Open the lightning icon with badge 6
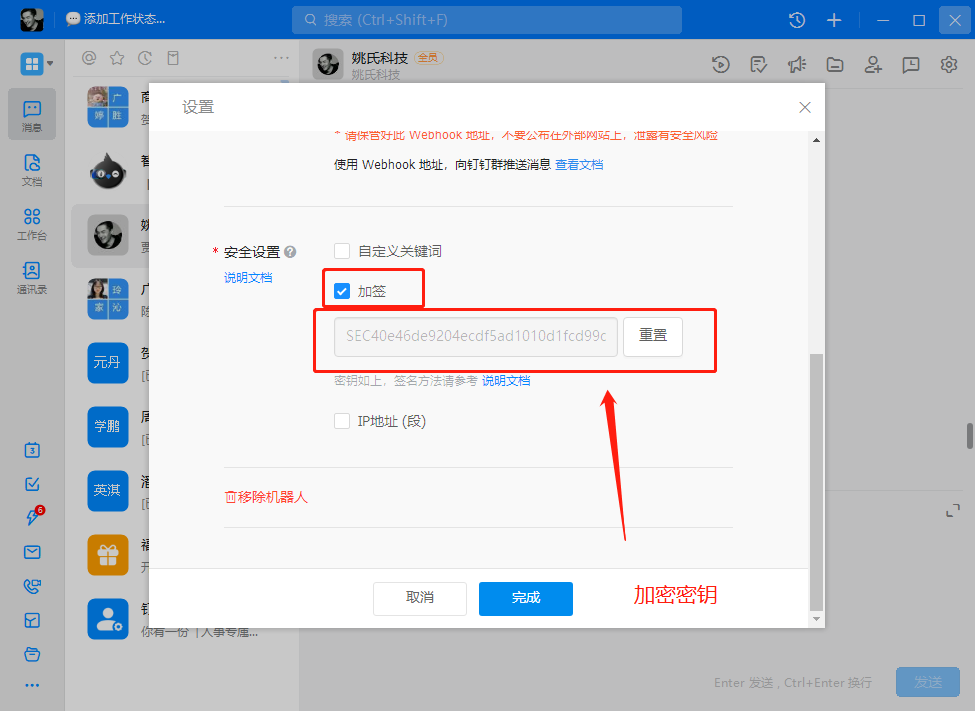This screenshot has width=975, height=711. (34, 516)
